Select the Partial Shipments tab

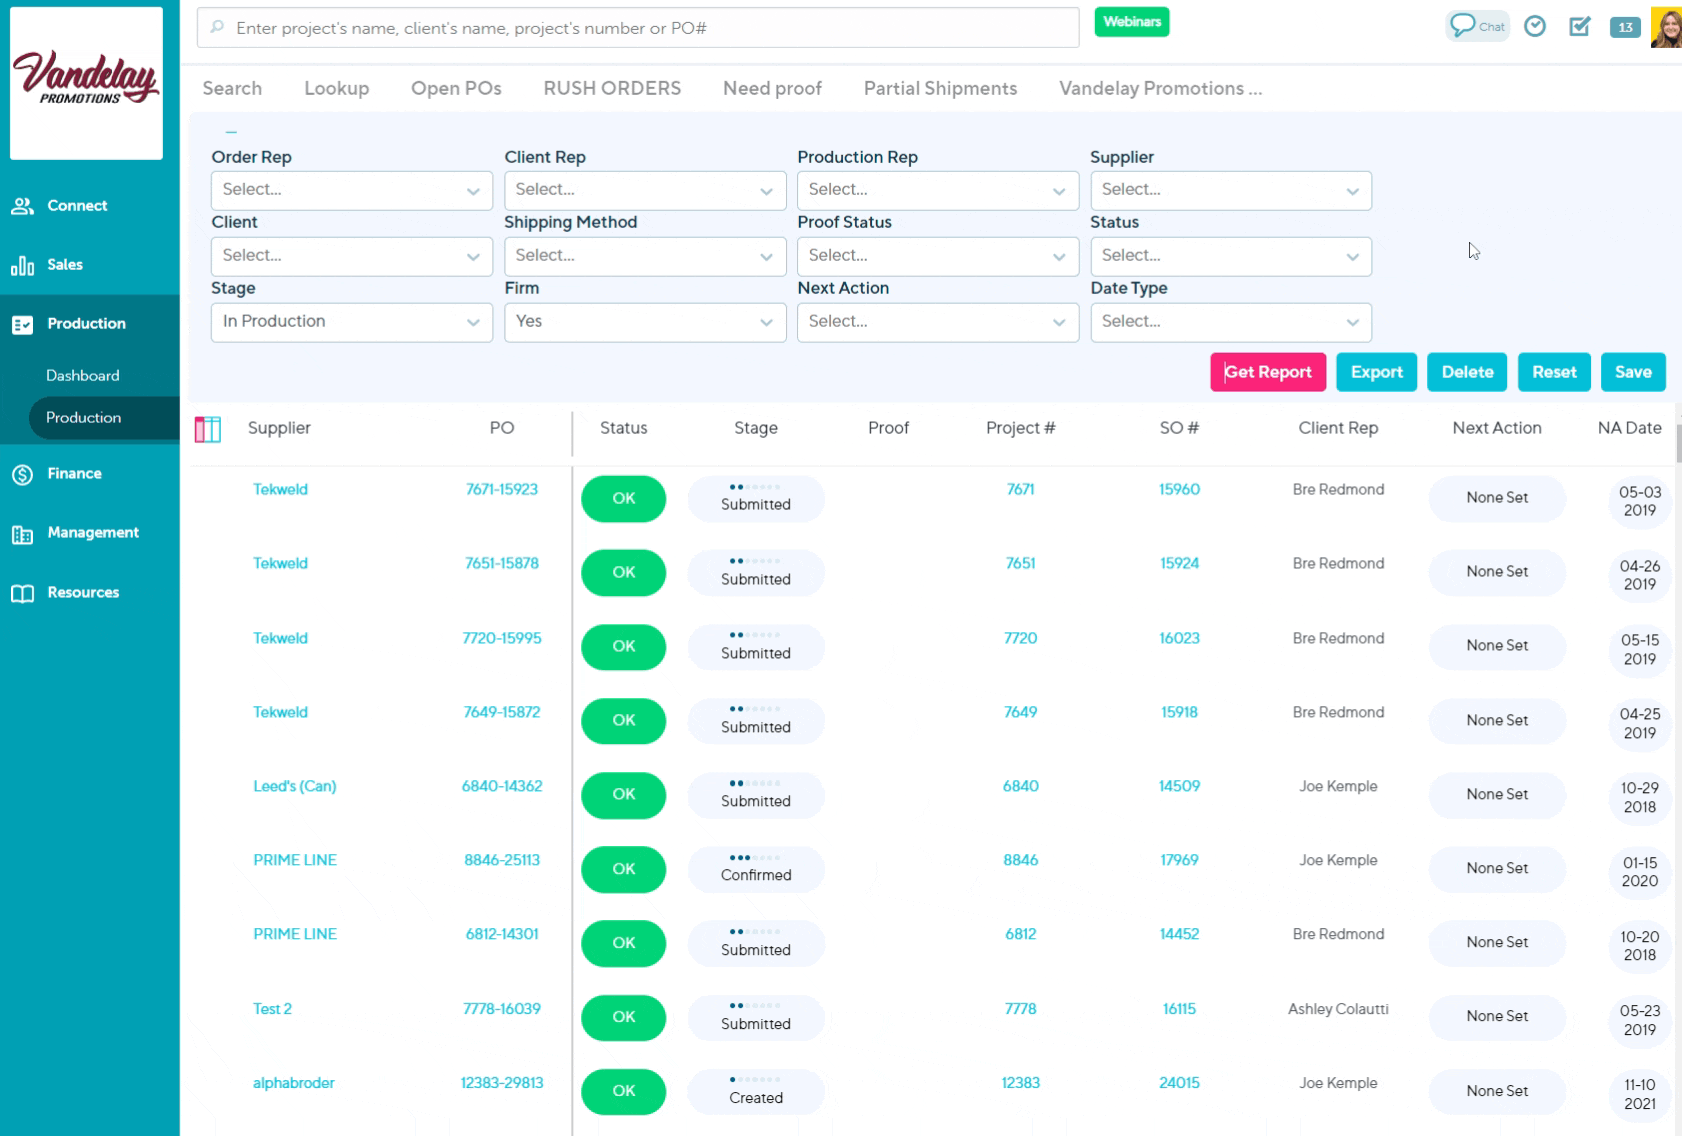(x=940, y=89)
